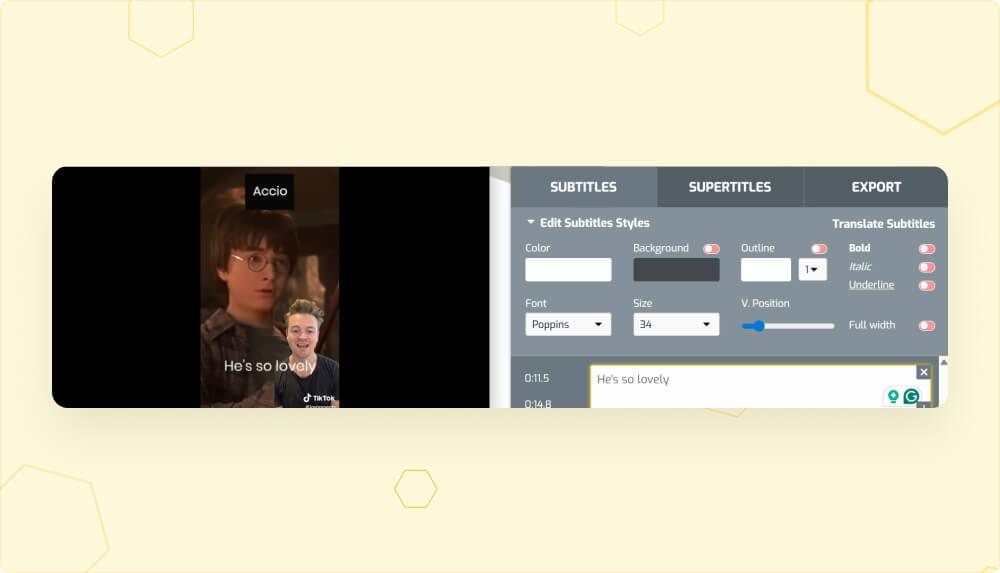Open the Font dropdown showing Poppins

[568, 325]
